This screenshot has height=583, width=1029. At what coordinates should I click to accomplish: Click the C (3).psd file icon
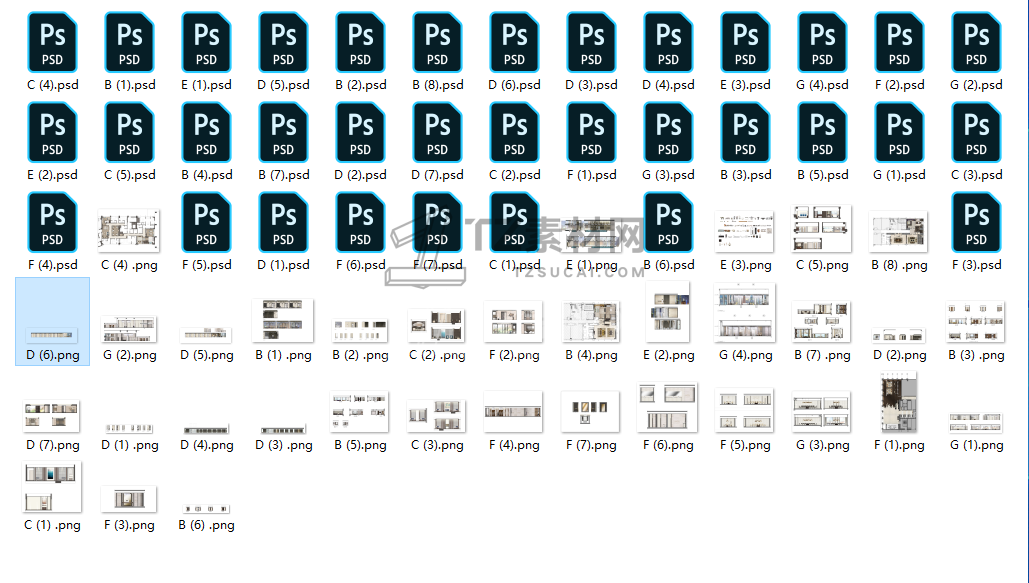coord(976,132)
